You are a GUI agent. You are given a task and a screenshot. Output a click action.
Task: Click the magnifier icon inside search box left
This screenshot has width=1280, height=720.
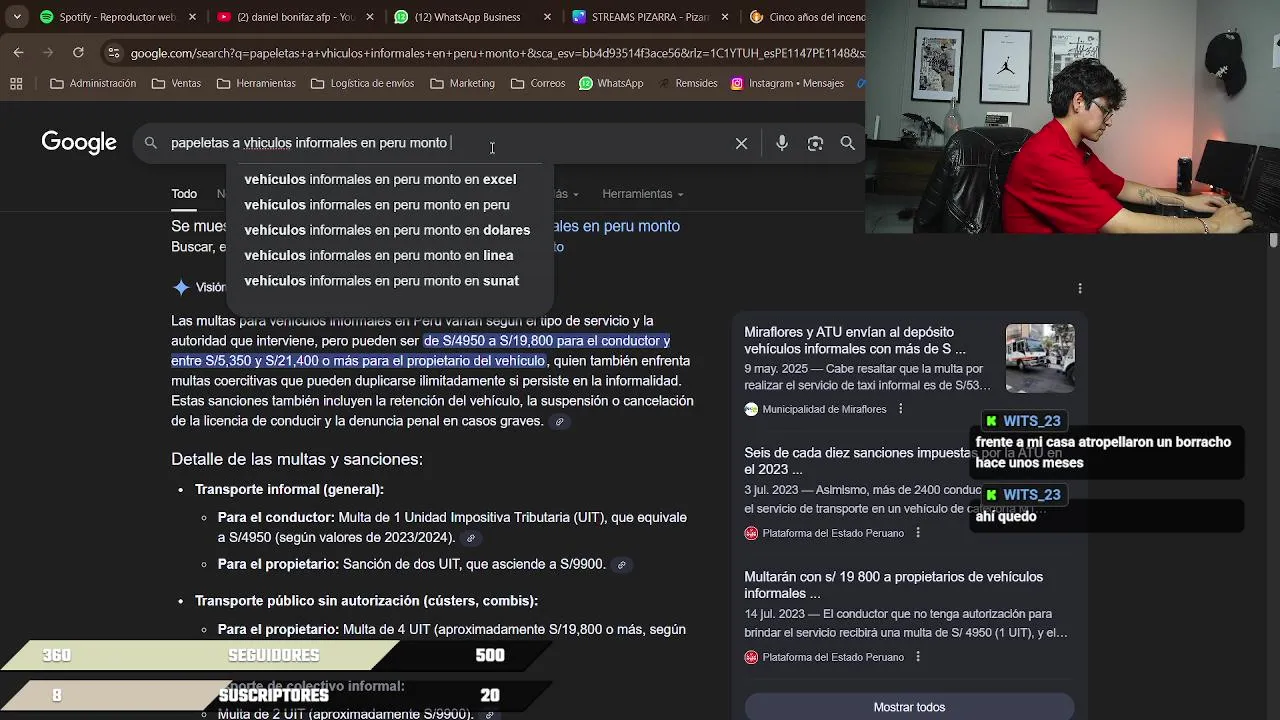(151, 143)
